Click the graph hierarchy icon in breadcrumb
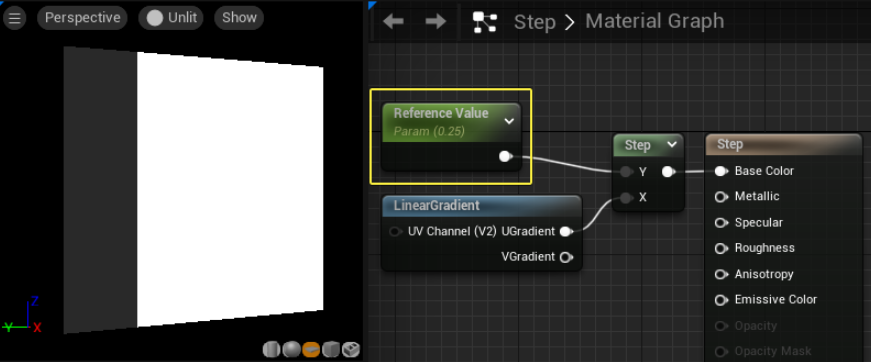This screenshot has width=871, height=362. (x=484, y=22)
